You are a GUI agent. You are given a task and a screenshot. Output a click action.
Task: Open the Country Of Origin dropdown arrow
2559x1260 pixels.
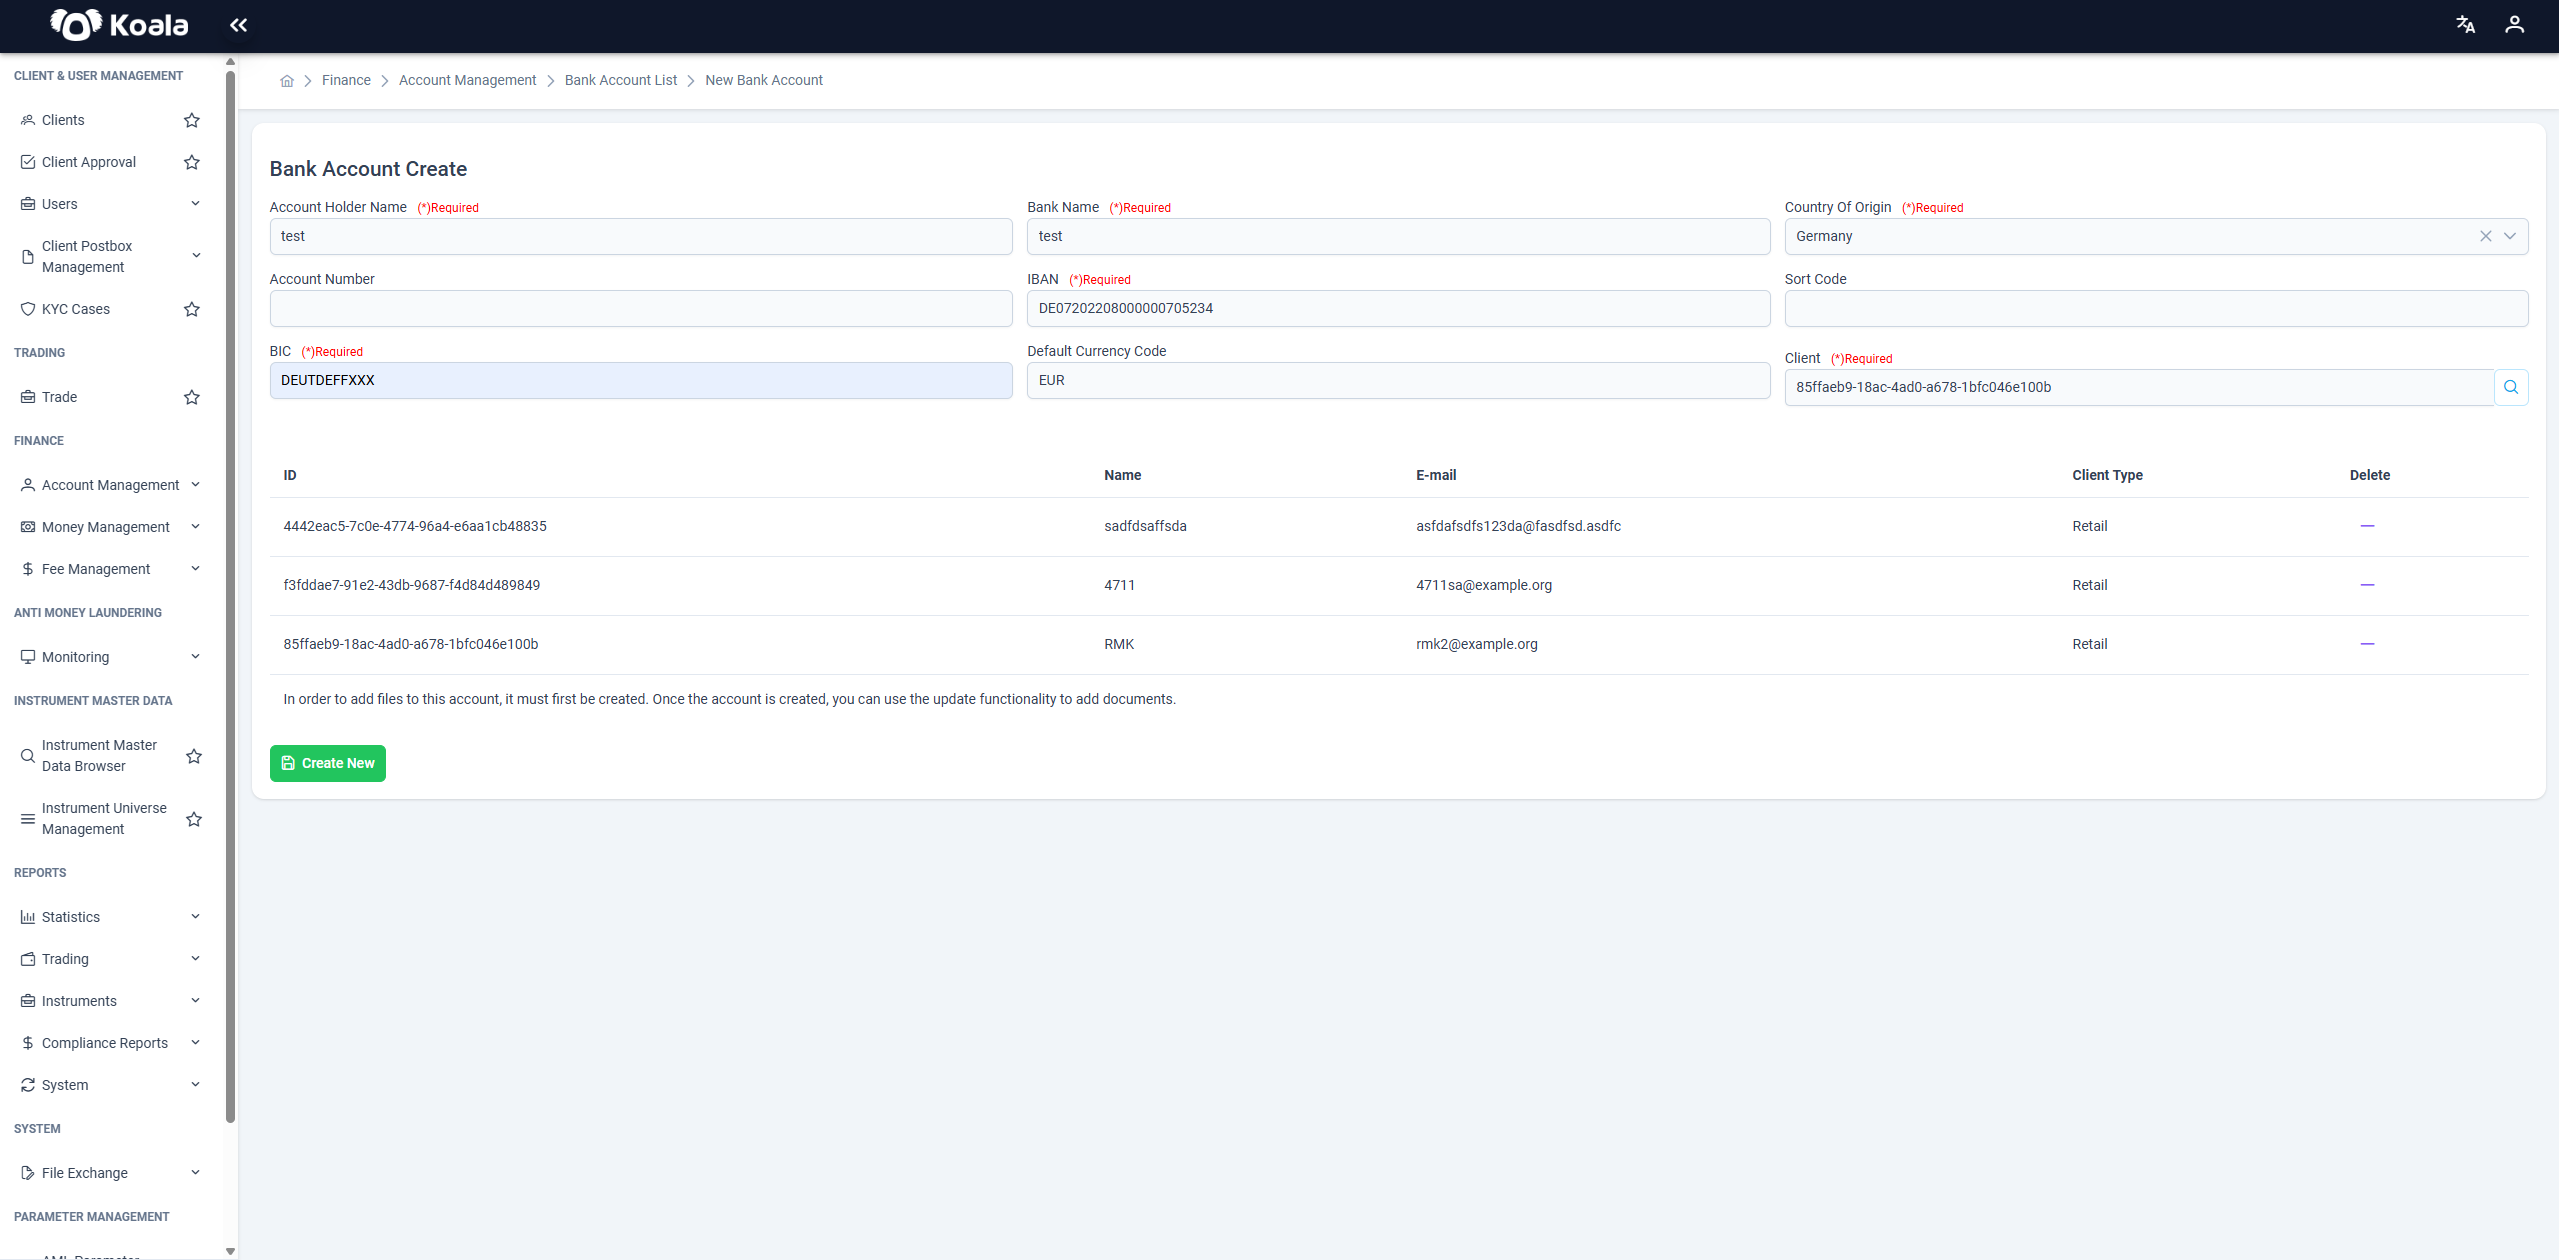click(2509, 236)
